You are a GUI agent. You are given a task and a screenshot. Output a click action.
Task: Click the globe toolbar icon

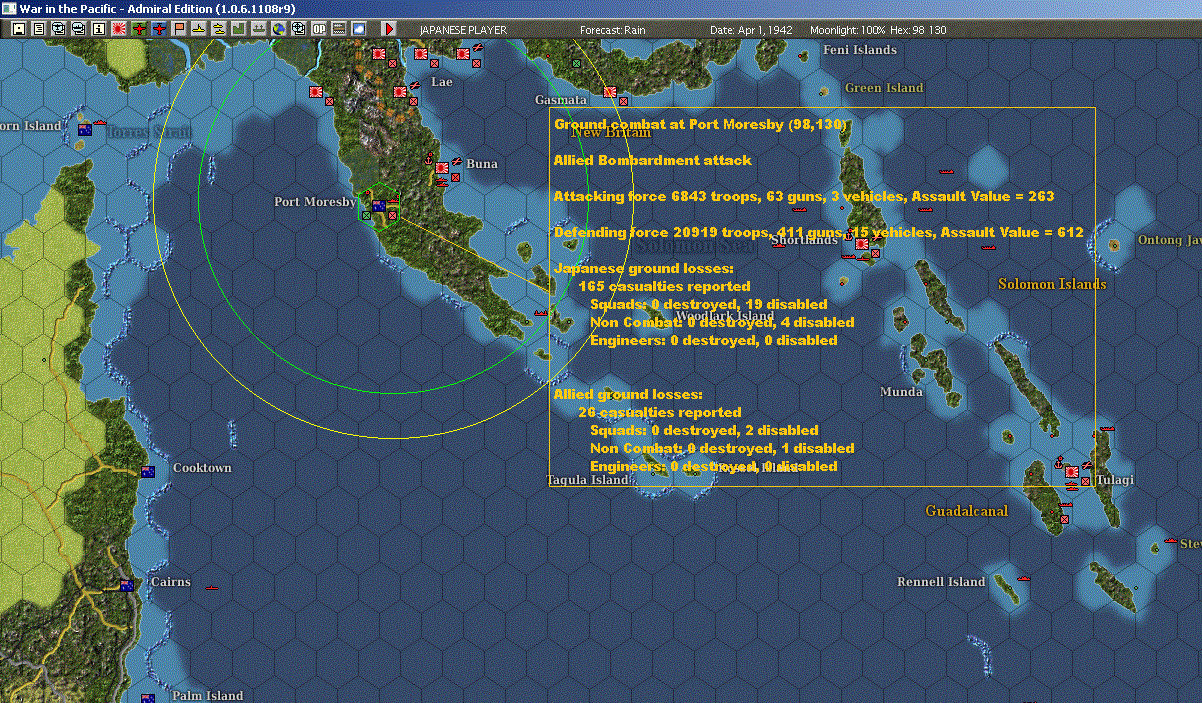pos(279,29)
